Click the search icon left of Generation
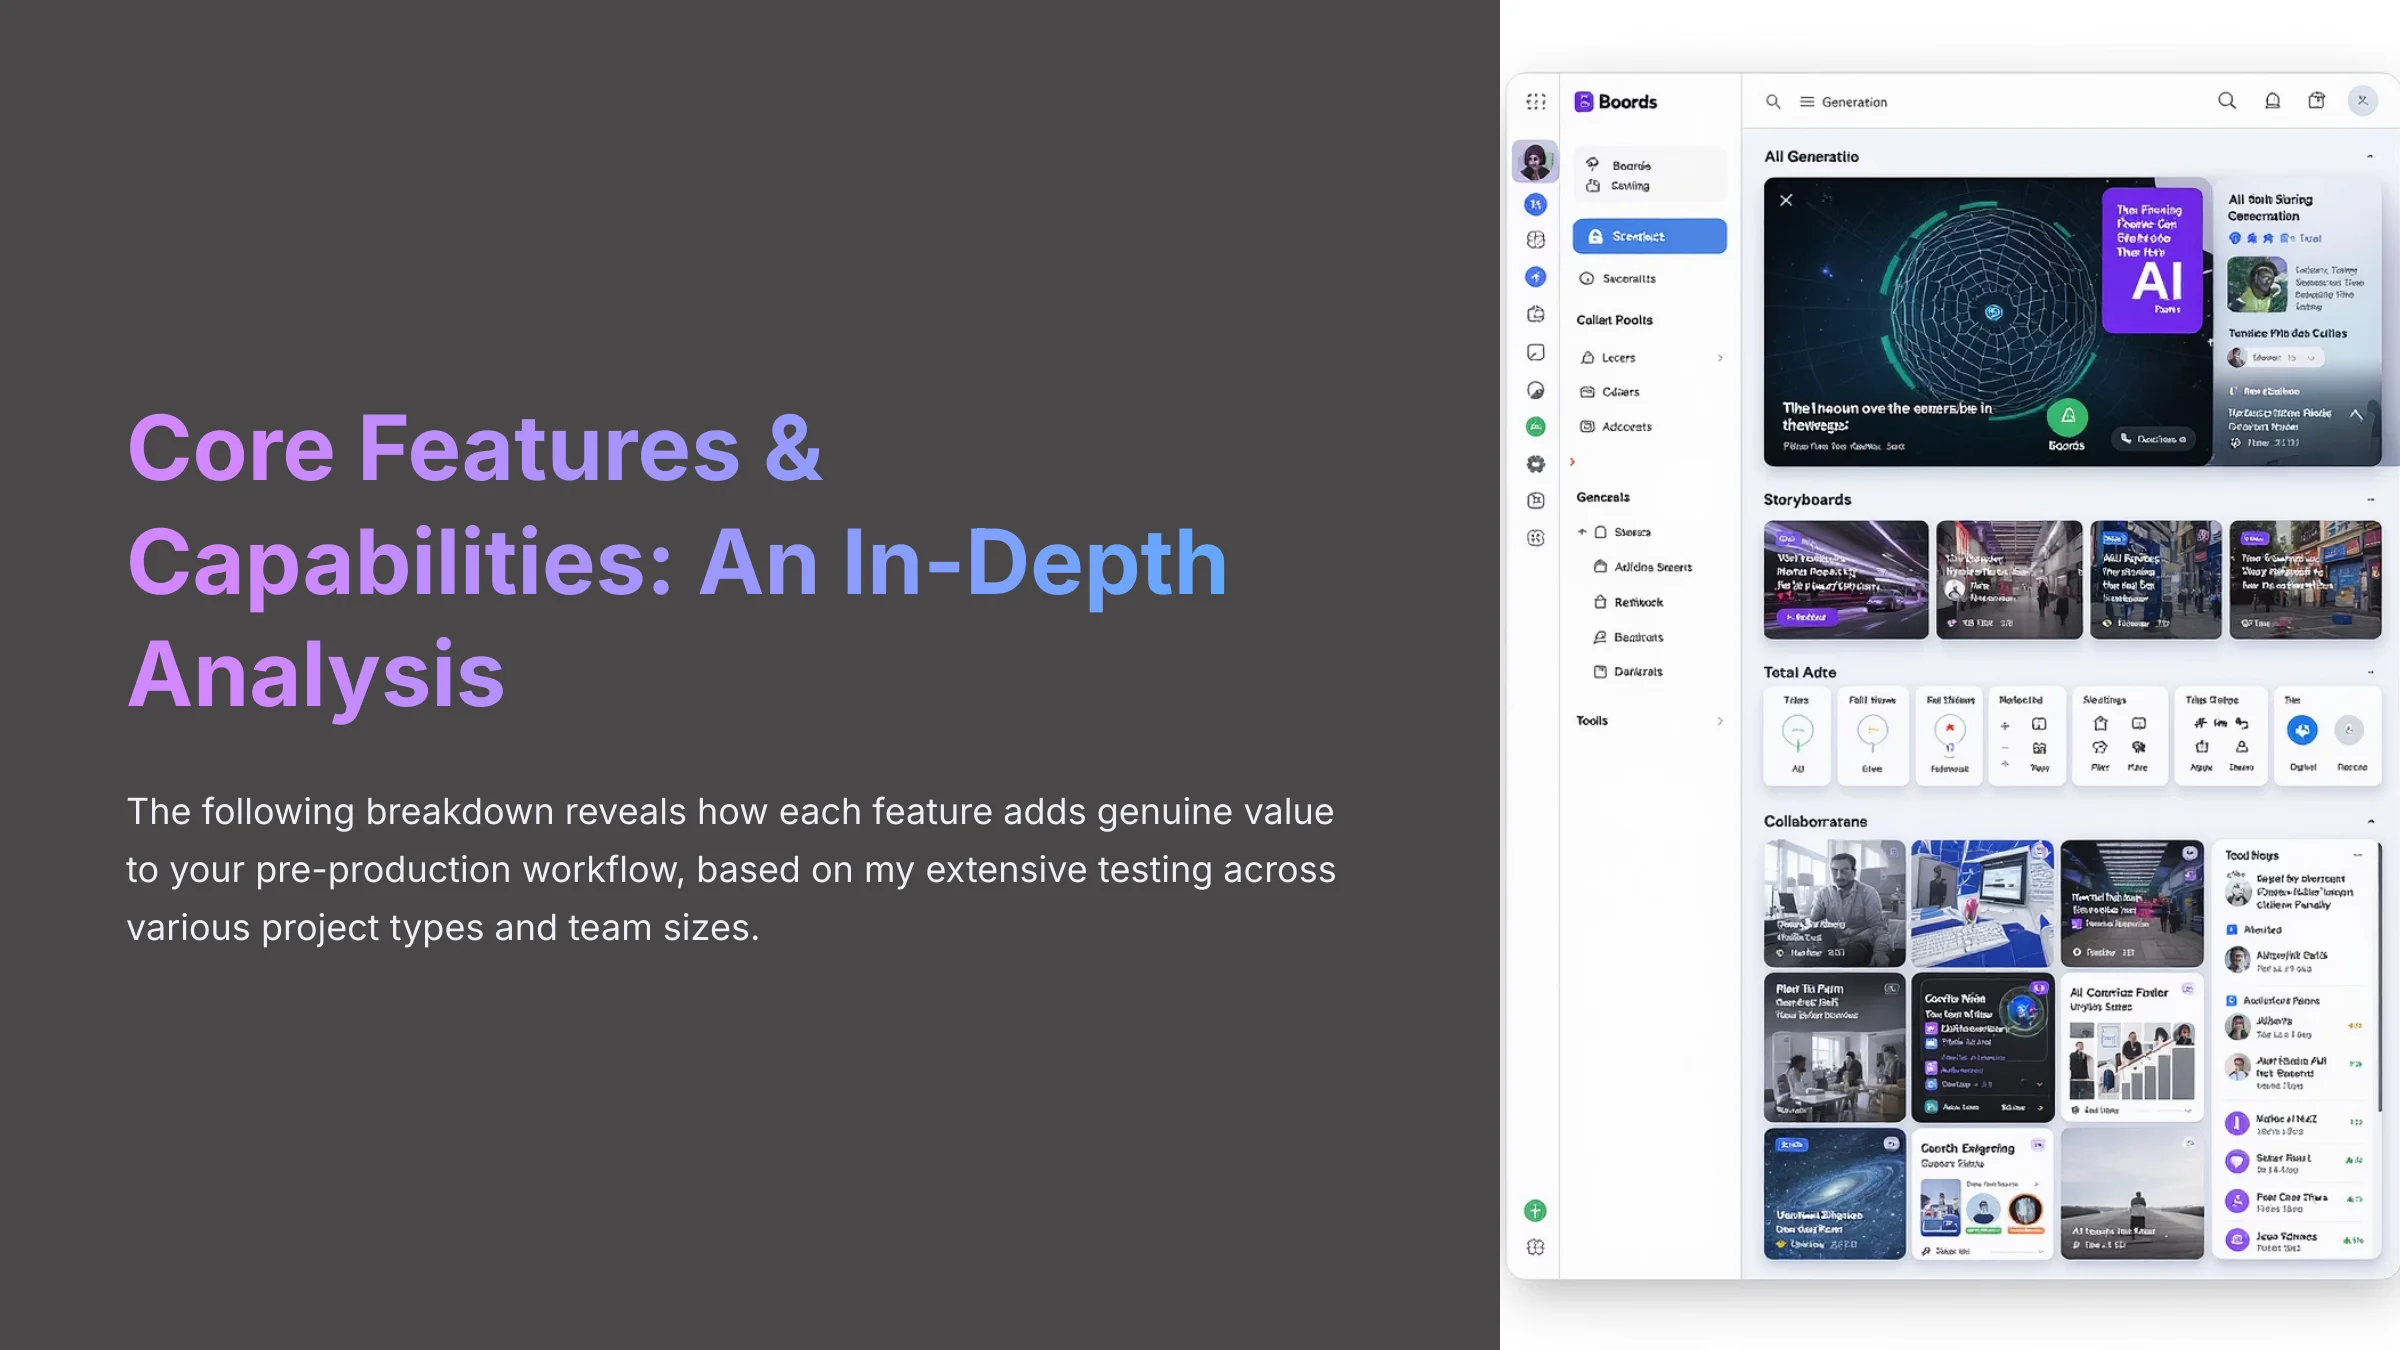This screenshot has width=2400, height=1350. pos(1773,101)
